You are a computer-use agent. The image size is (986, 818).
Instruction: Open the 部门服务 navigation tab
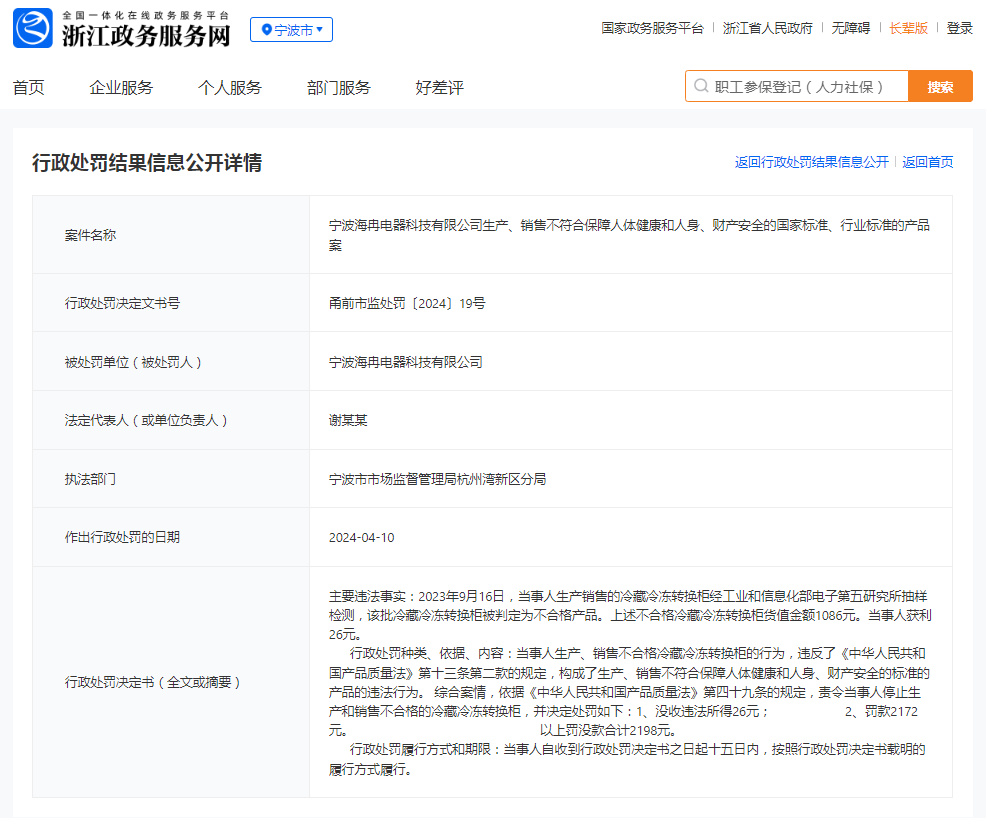tap(339, 87)
